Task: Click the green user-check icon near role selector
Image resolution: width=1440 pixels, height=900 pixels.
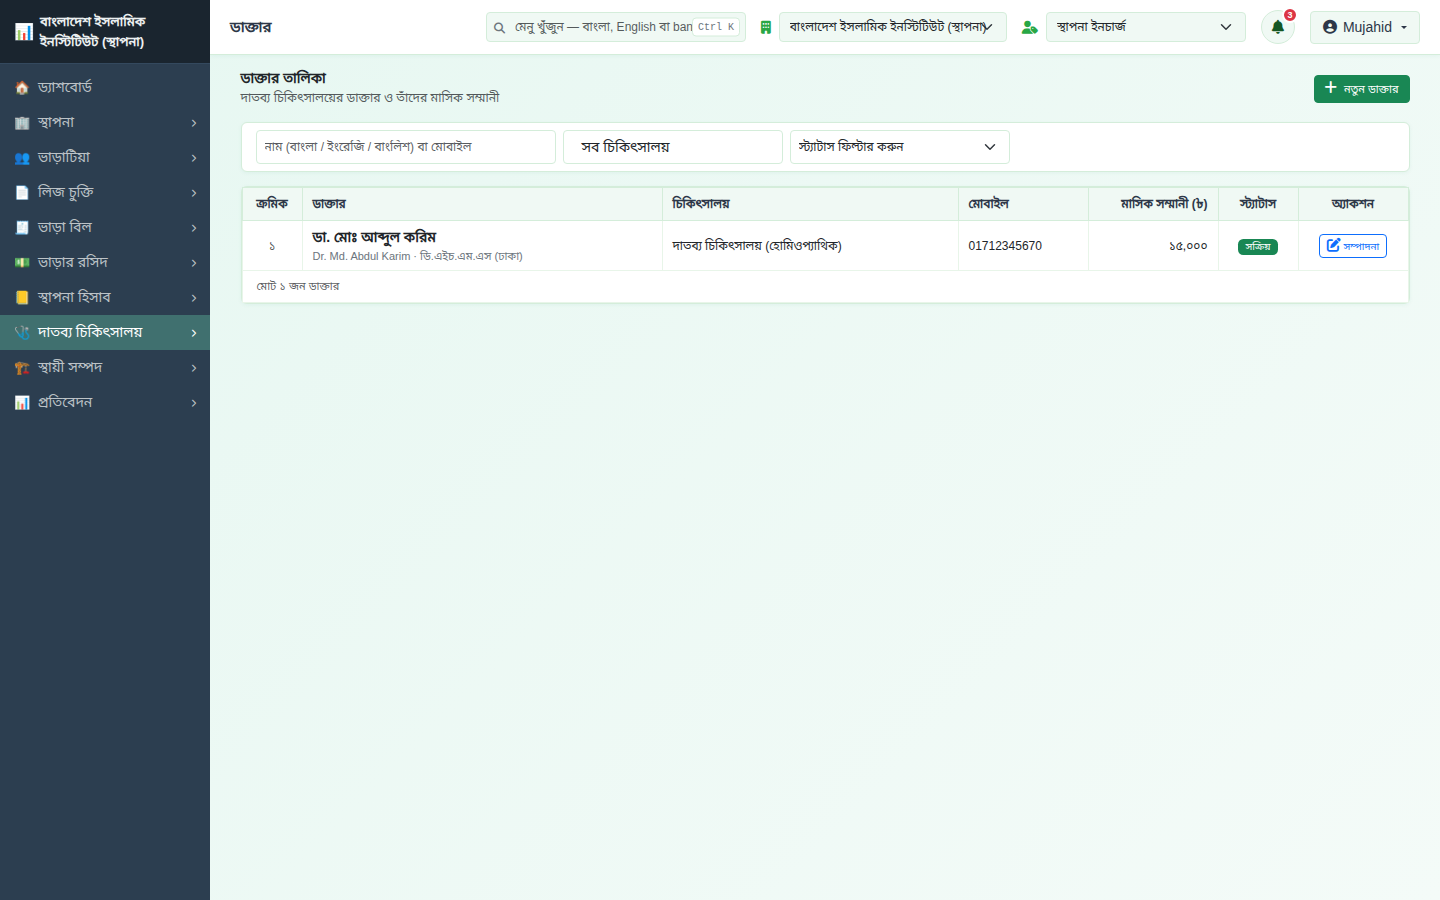Action: (x=1029, y=27)
